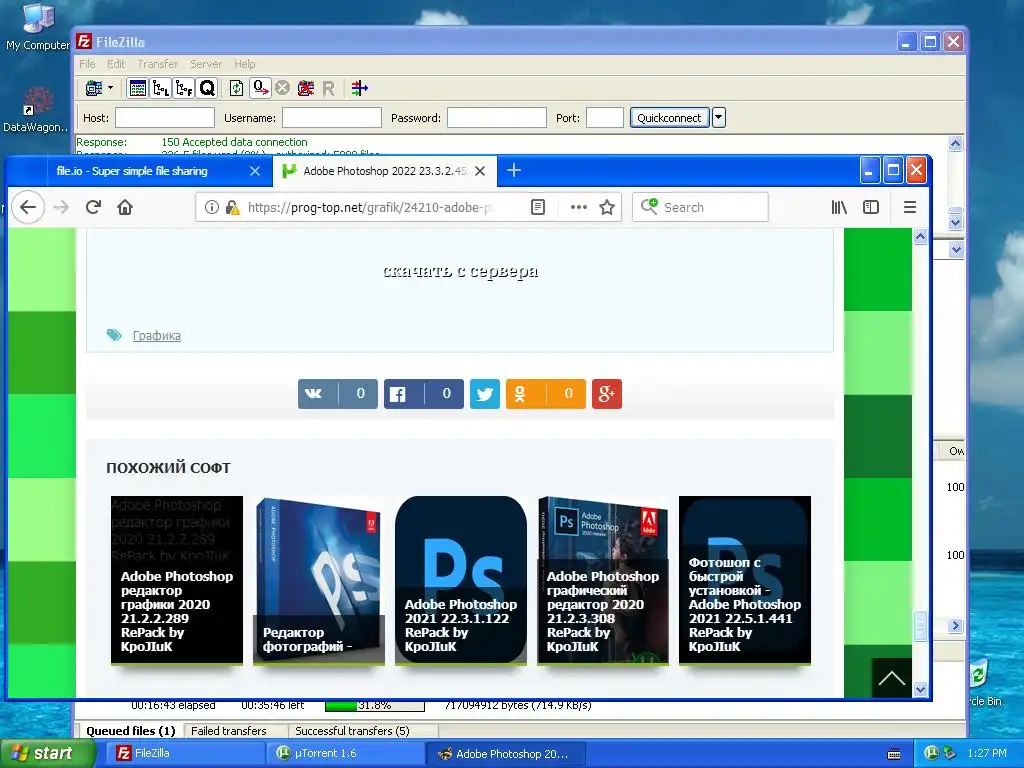This screenshot has height=768, width=1024.
Task: Open FileZilla Transfer menu
Action: pos(157,64)
